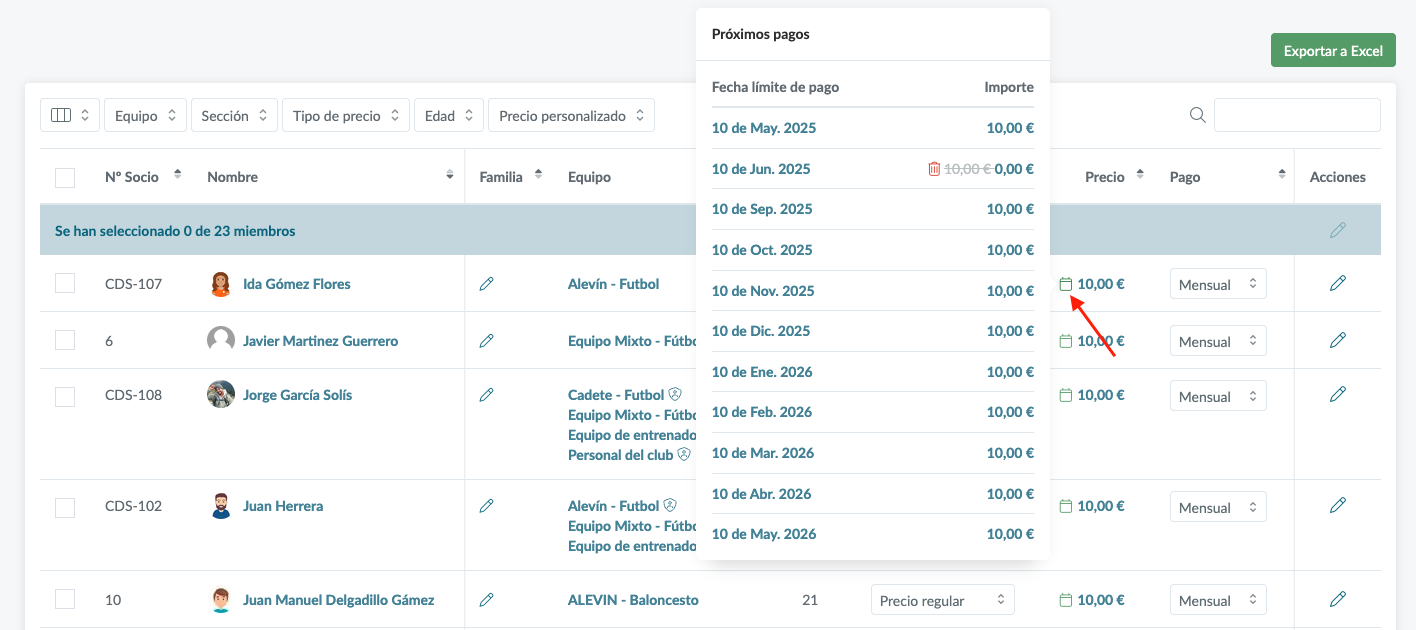Open the Equipo filter dropdown

click(x=145, y=116)
